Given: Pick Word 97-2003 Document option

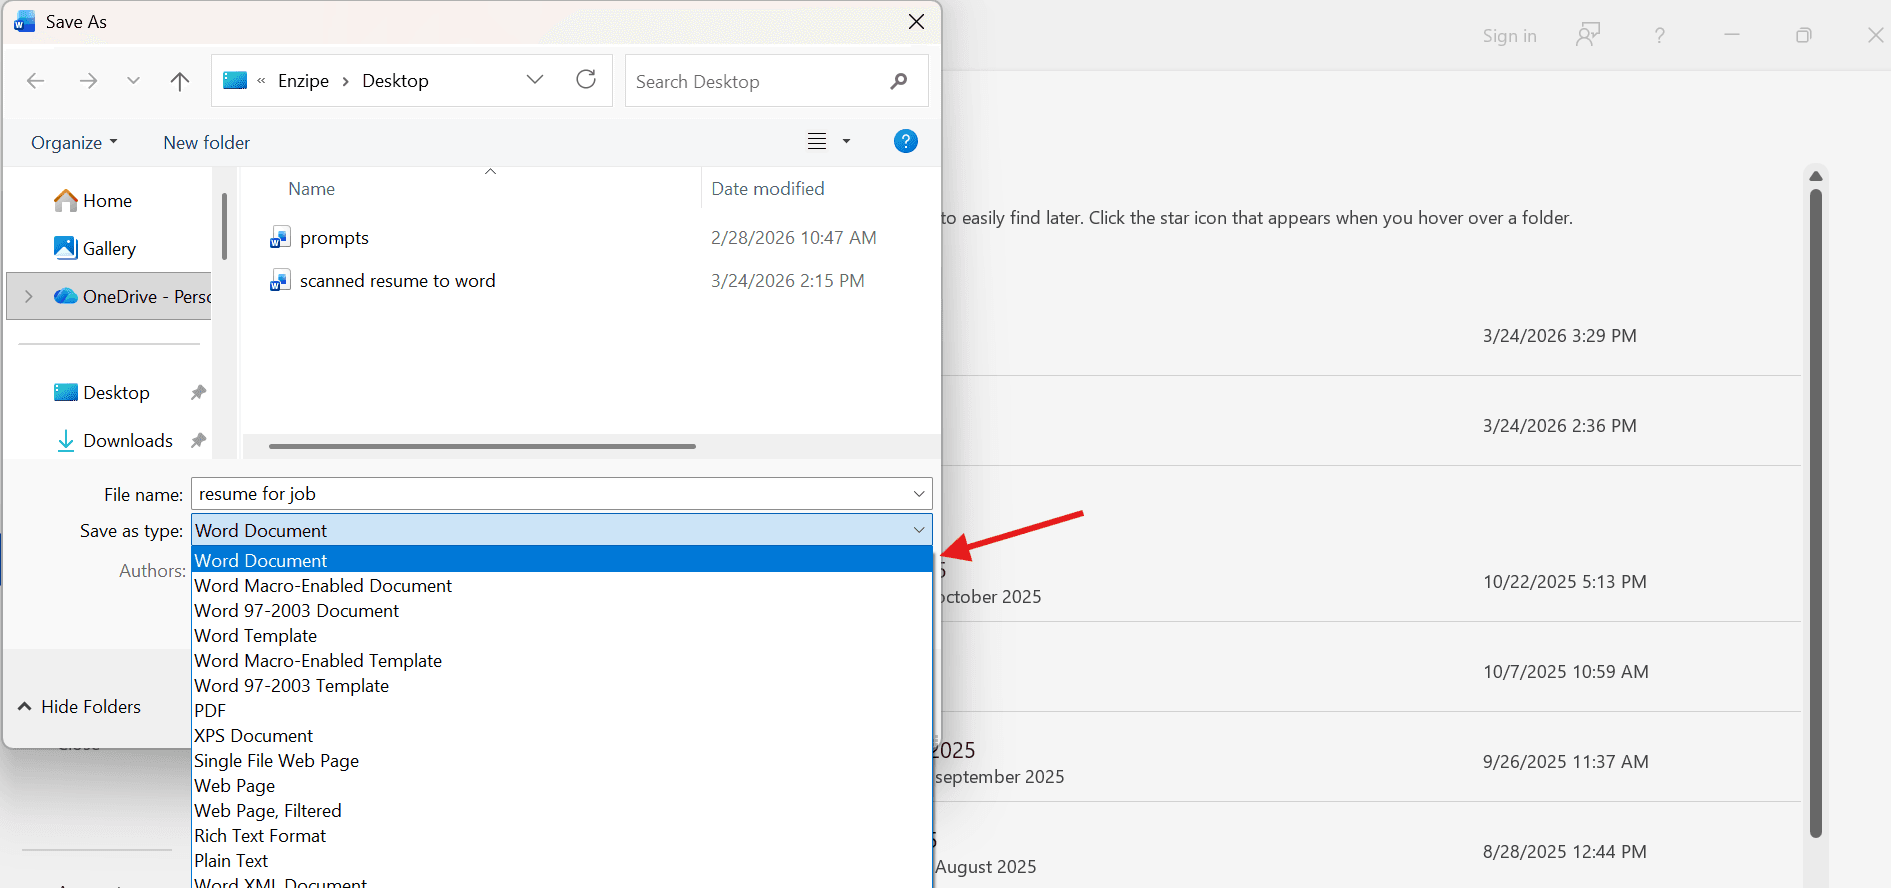Looking at the screenshot, I should coord(296,611).
